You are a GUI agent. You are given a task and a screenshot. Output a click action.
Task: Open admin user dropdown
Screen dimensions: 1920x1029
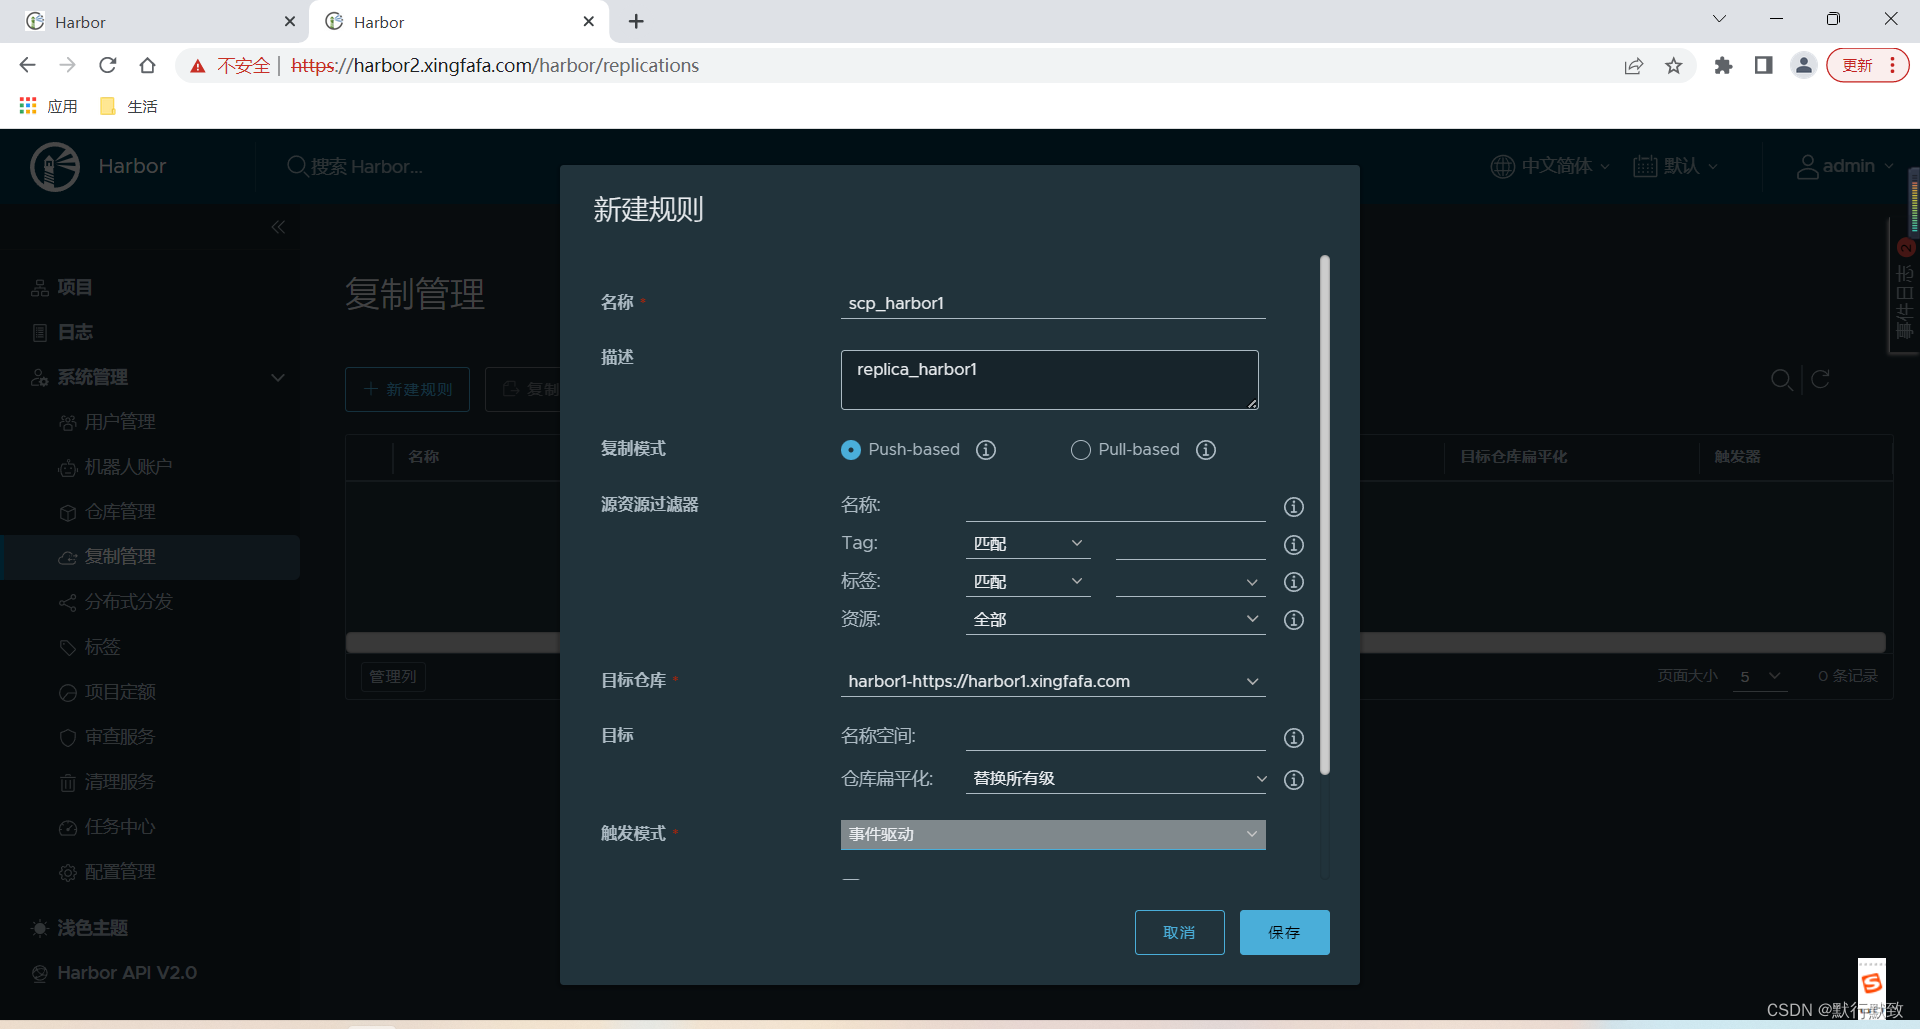(x=1845, y=166)
